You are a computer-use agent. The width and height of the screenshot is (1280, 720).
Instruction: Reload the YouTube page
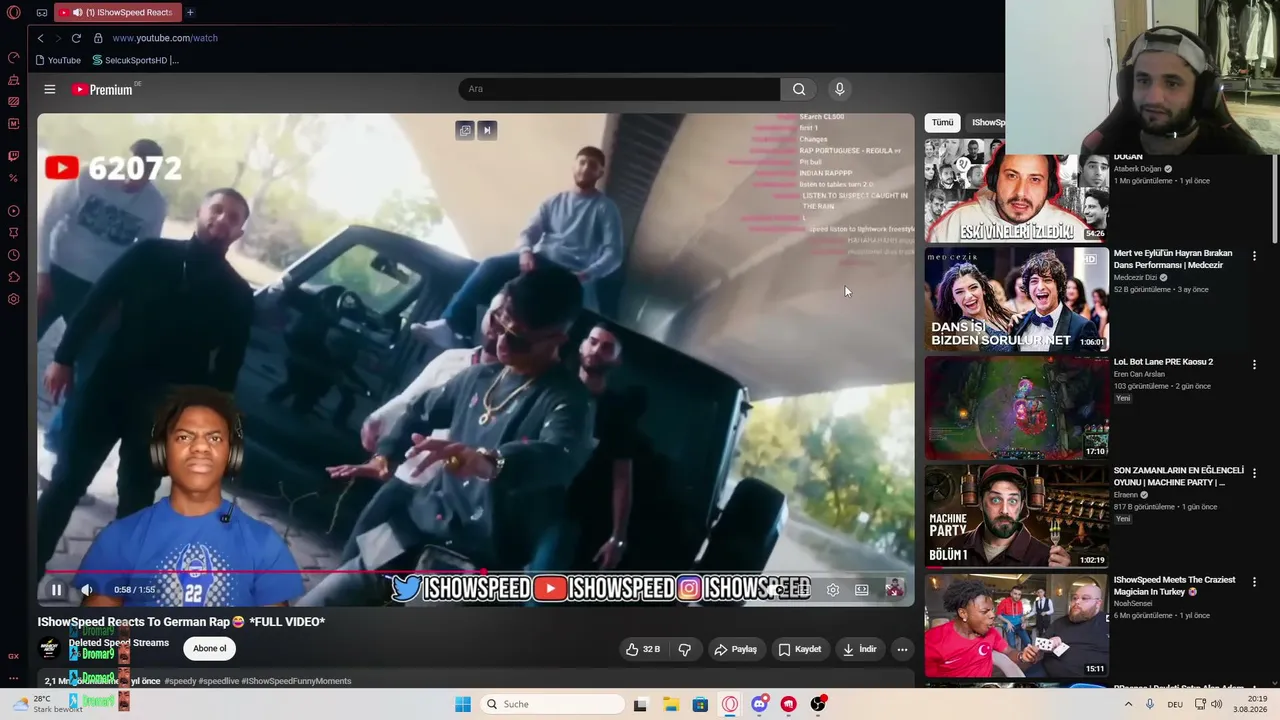[76, 38]
